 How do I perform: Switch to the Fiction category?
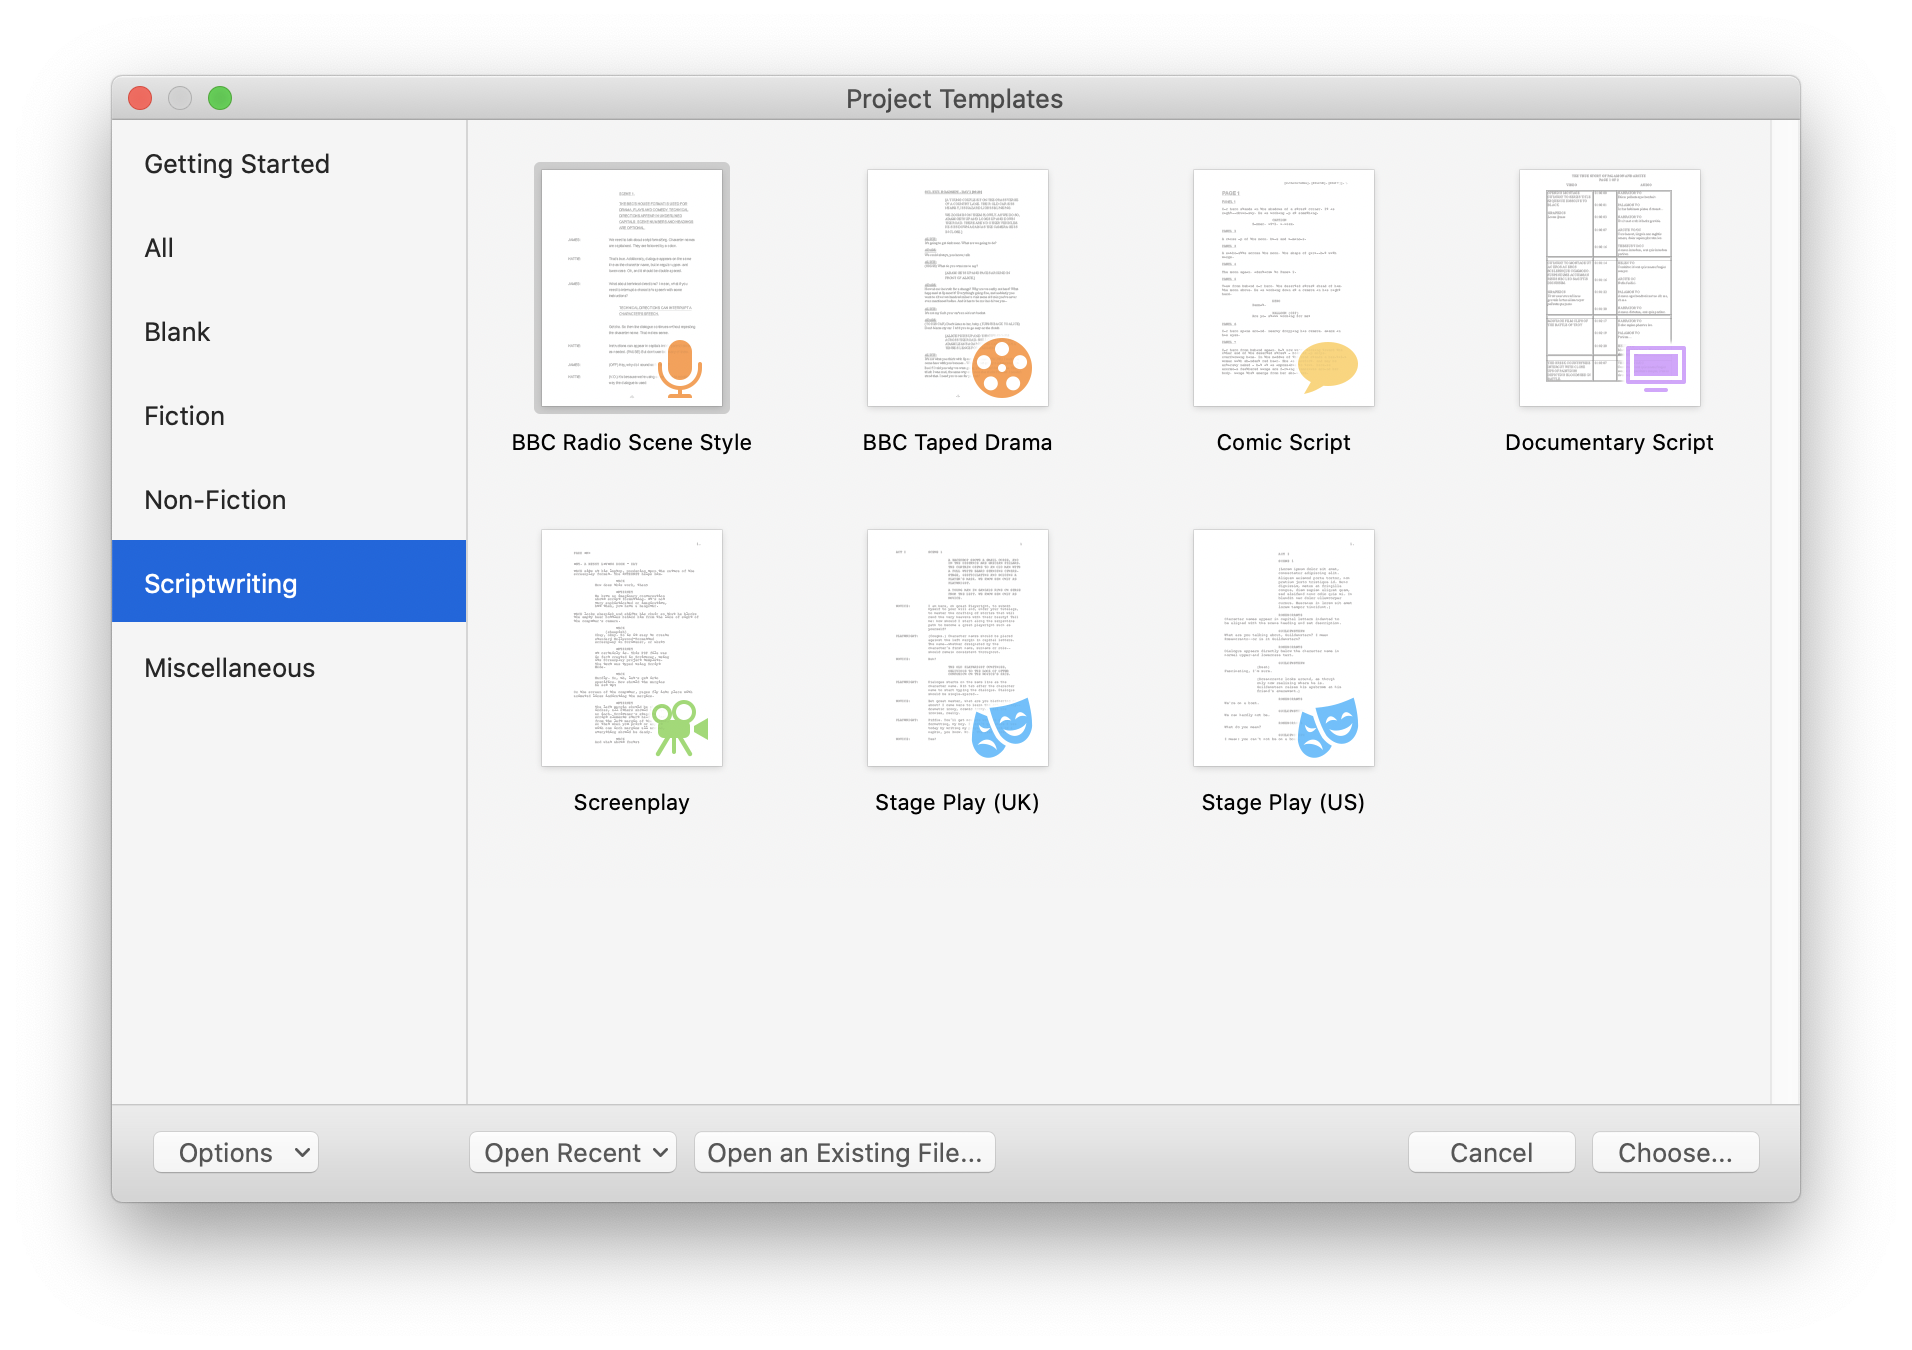point(184,416)
